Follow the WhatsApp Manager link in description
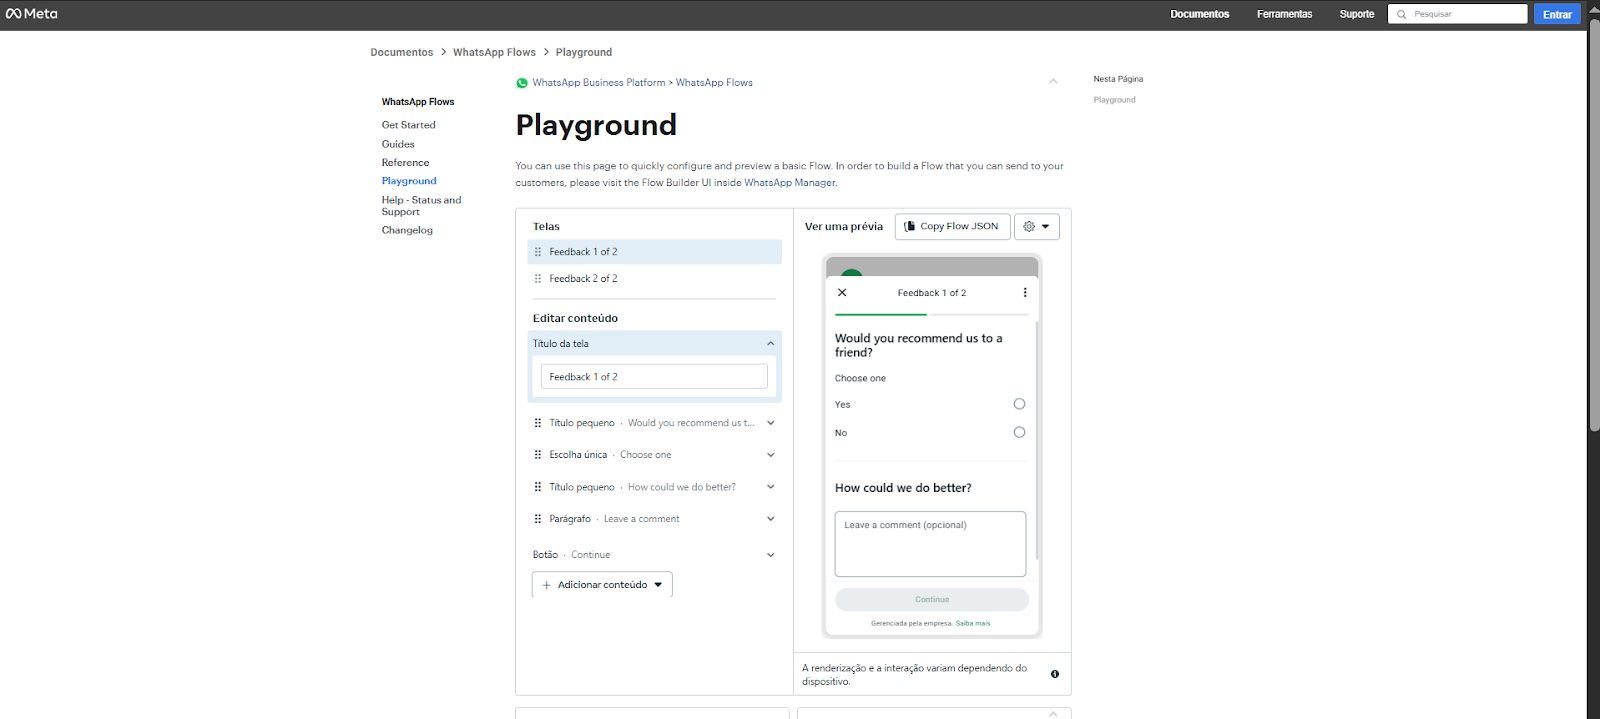Image resolution: width=1600 pixels, height=719 pixels. (x=790, y=183)
